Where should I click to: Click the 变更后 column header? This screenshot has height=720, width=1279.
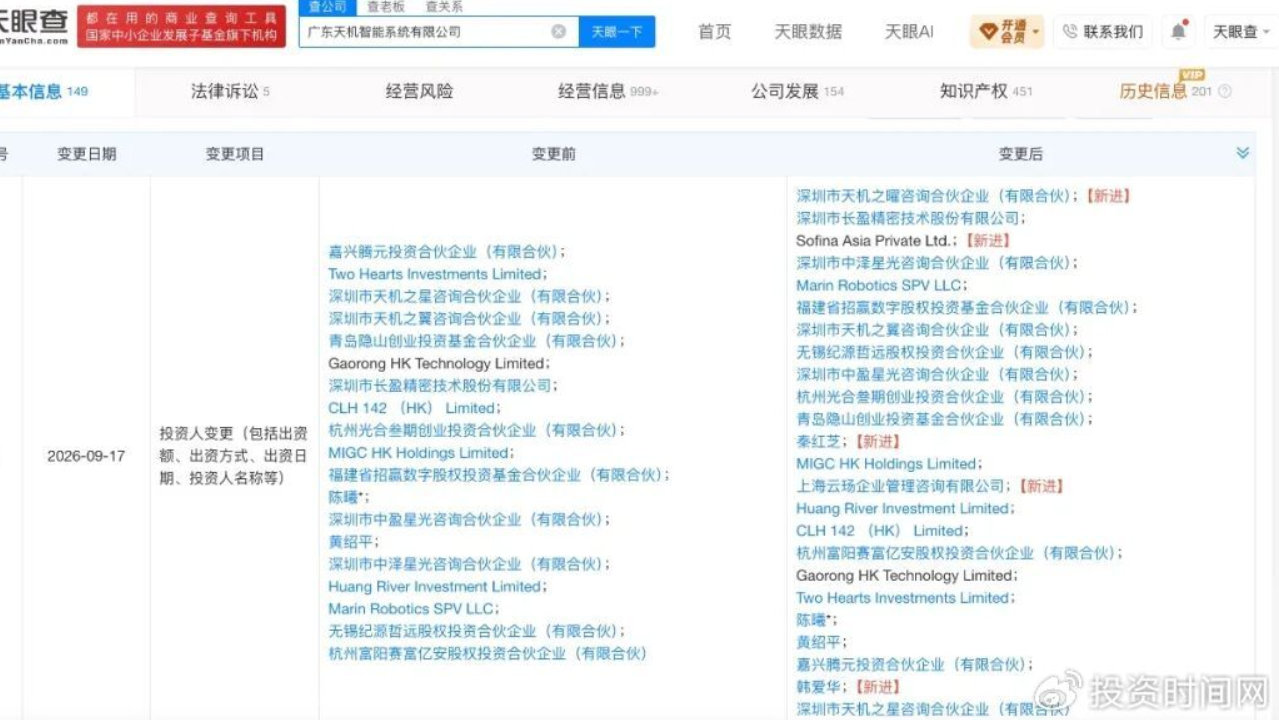pyautogui.click(x=1020, y=154)
